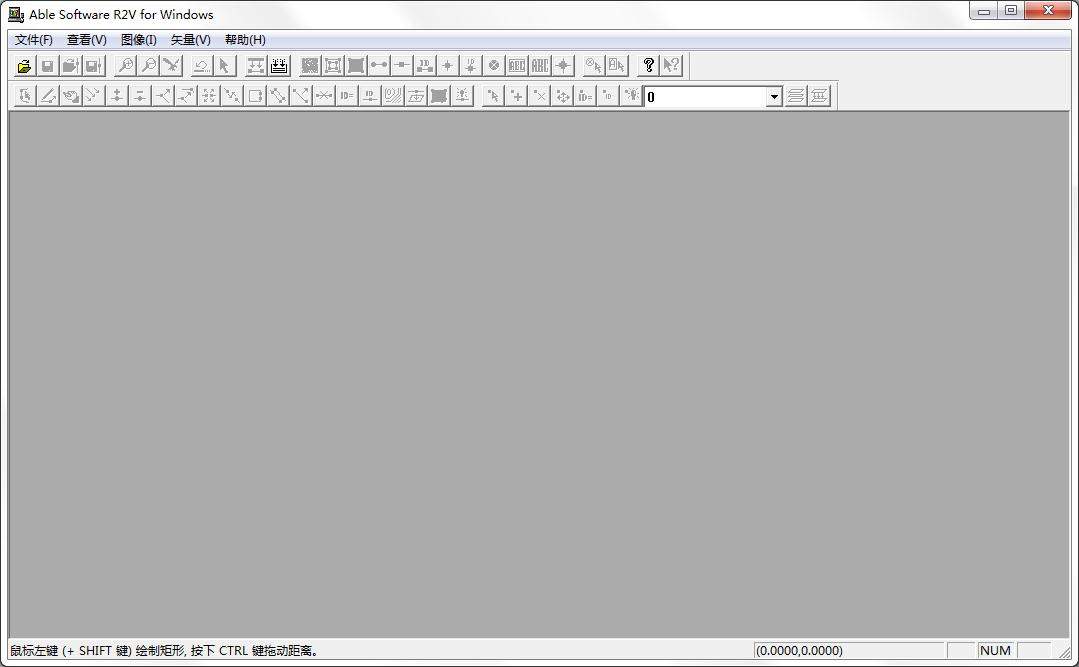Click the light bulb icon beside the layer box

pyautogui.click(x=631, y=96)
